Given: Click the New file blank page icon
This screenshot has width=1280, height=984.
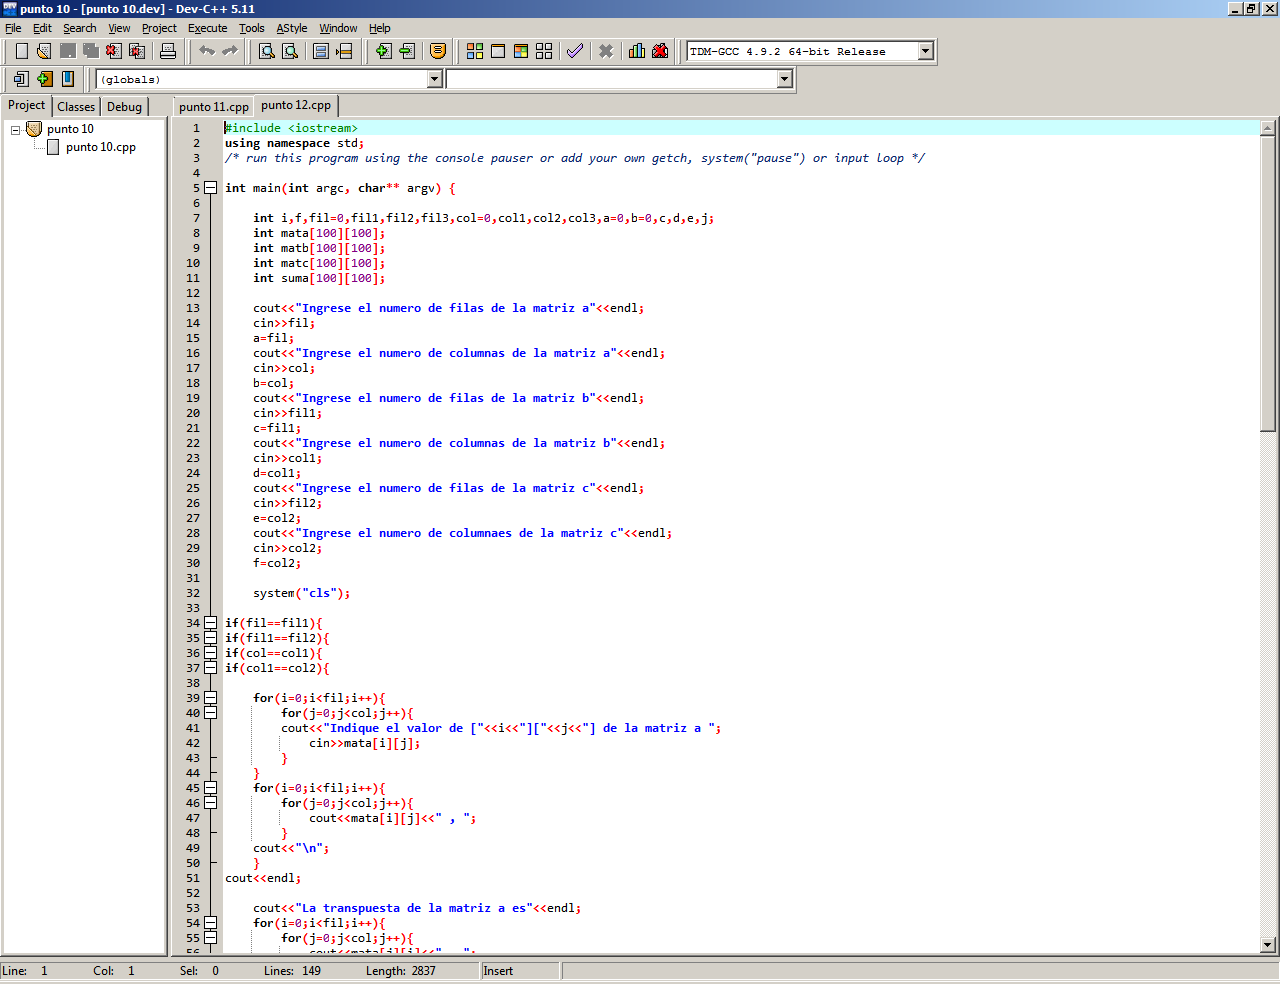Looking at the screenshot, I should pos(21,51).
